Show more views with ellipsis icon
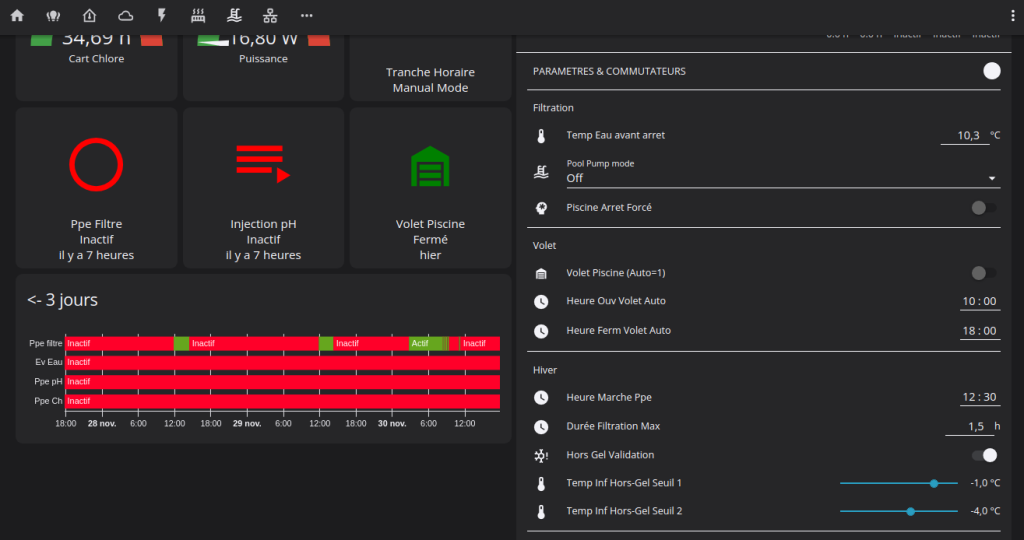Screen dimensions: 1024x540 [306, 16]
